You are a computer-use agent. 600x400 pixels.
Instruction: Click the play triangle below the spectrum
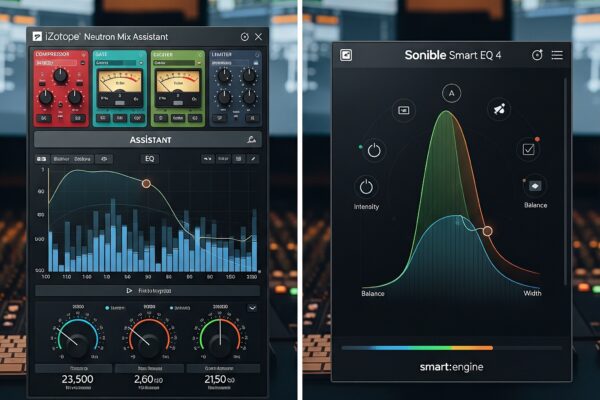(129, 291)
